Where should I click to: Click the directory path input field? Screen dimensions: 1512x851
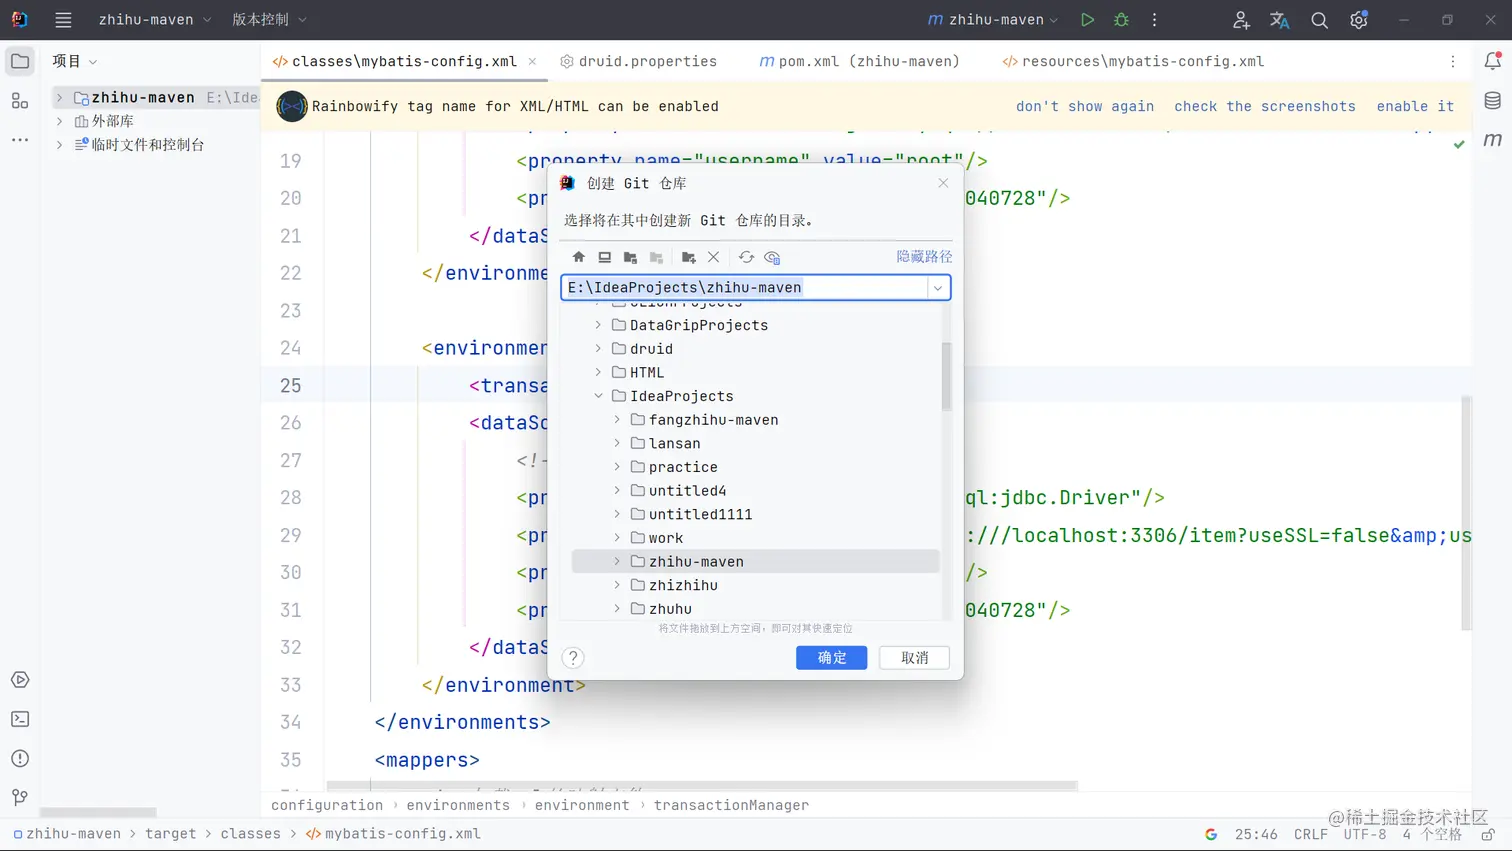pos(745,288)
